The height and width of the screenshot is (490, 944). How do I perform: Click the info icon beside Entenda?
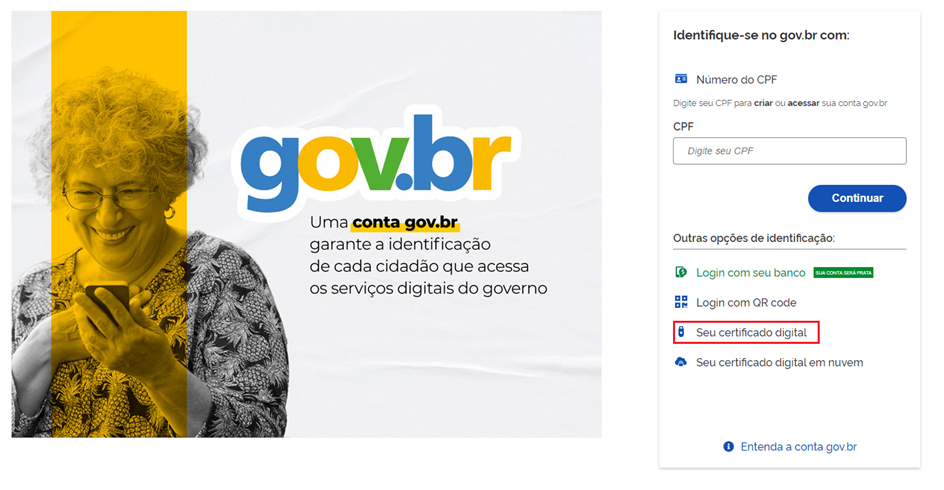pos(728,447)
